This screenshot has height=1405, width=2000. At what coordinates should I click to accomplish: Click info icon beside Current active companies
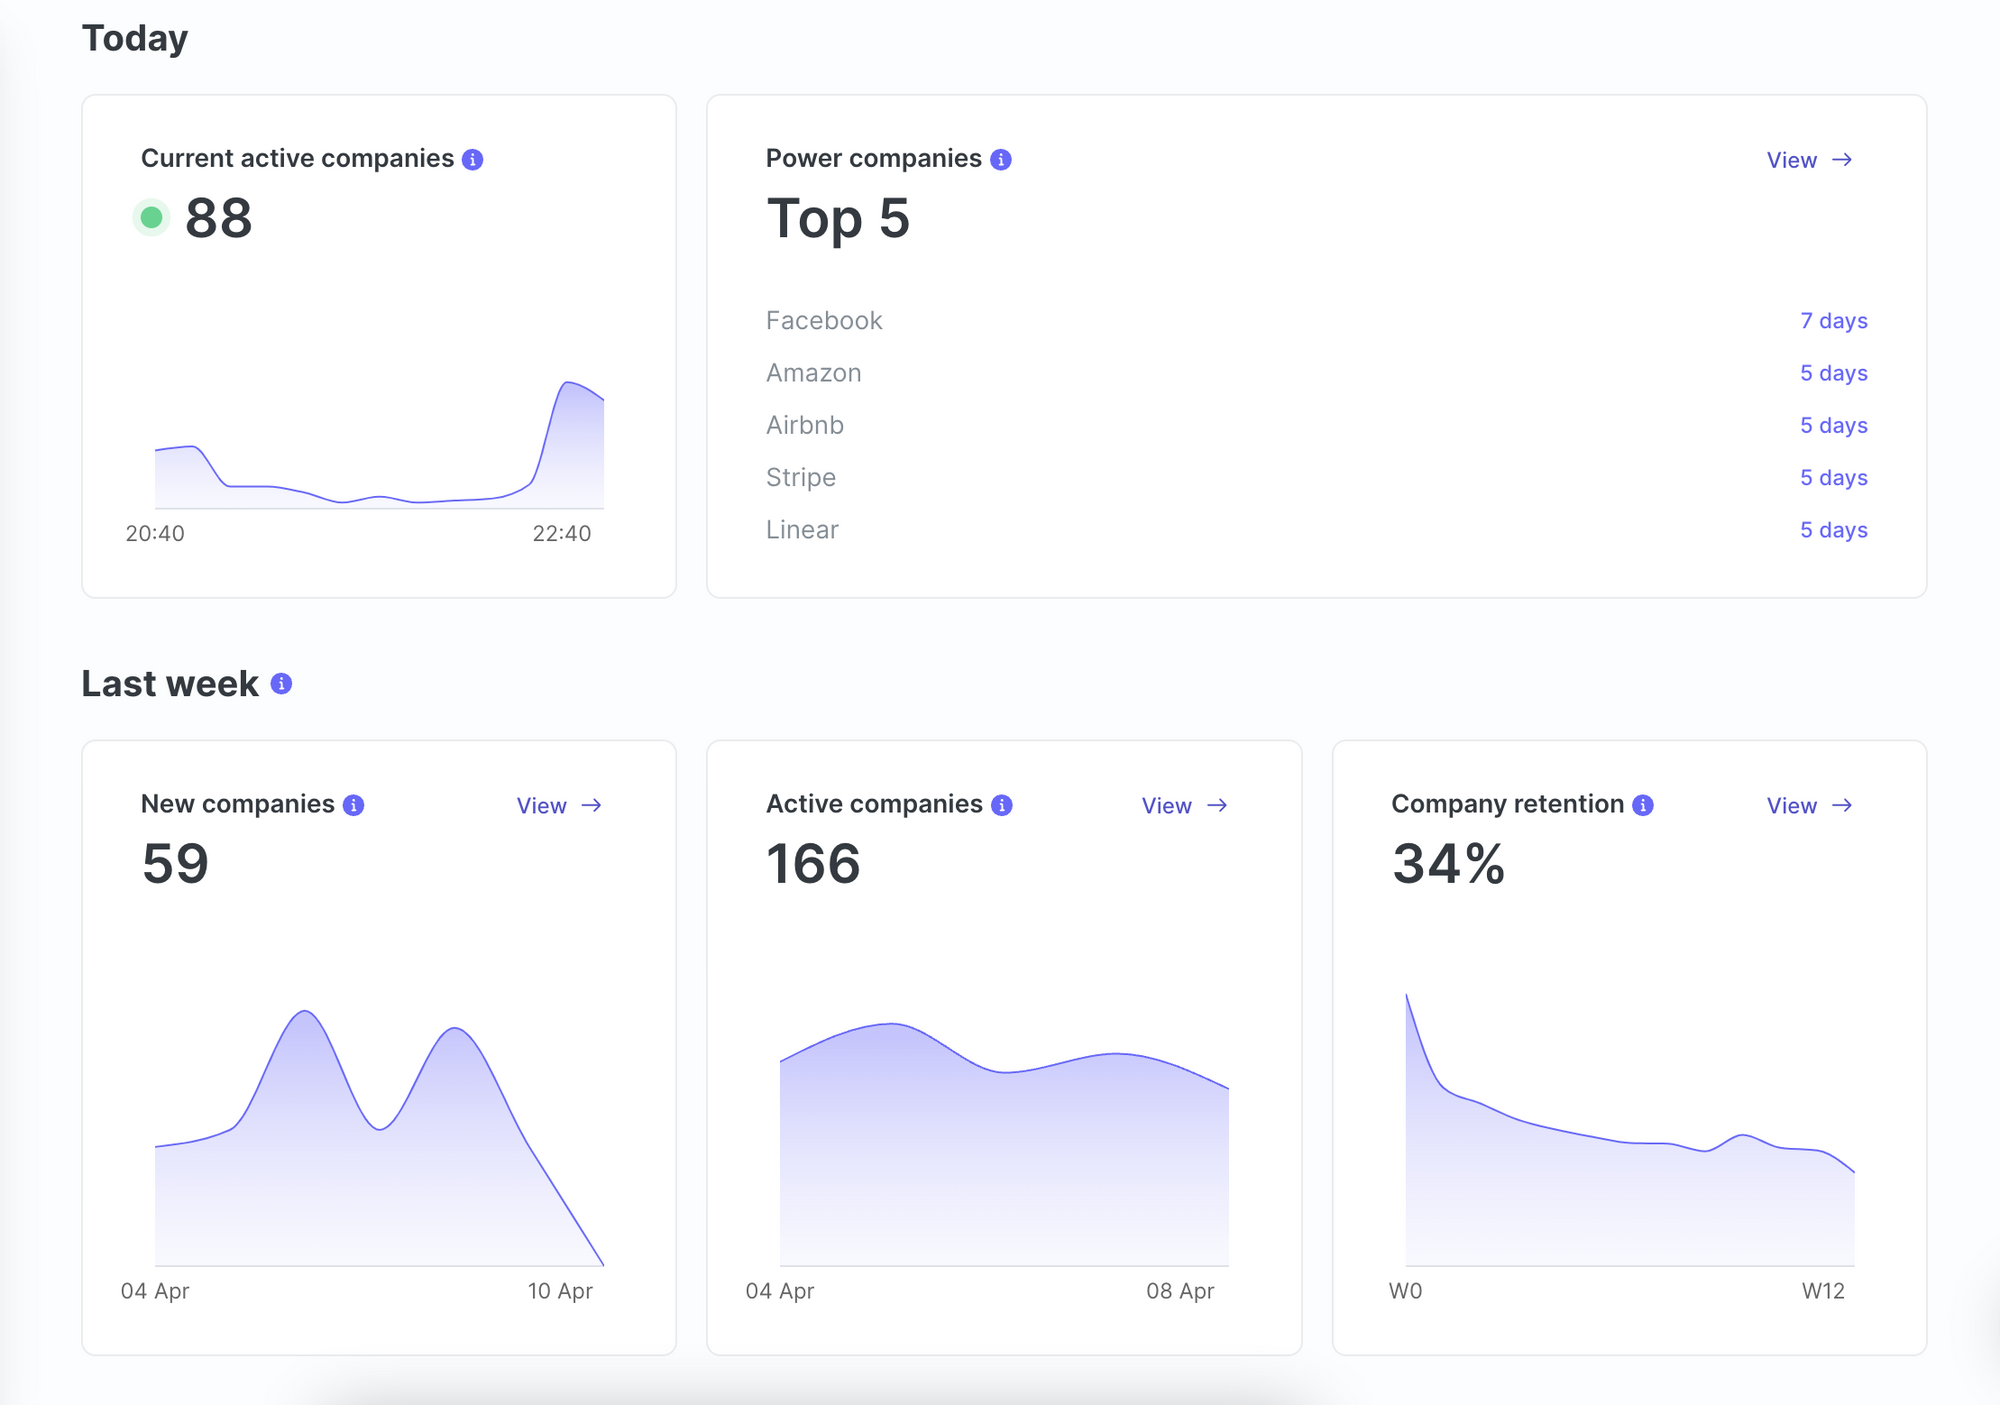(473, 160)
